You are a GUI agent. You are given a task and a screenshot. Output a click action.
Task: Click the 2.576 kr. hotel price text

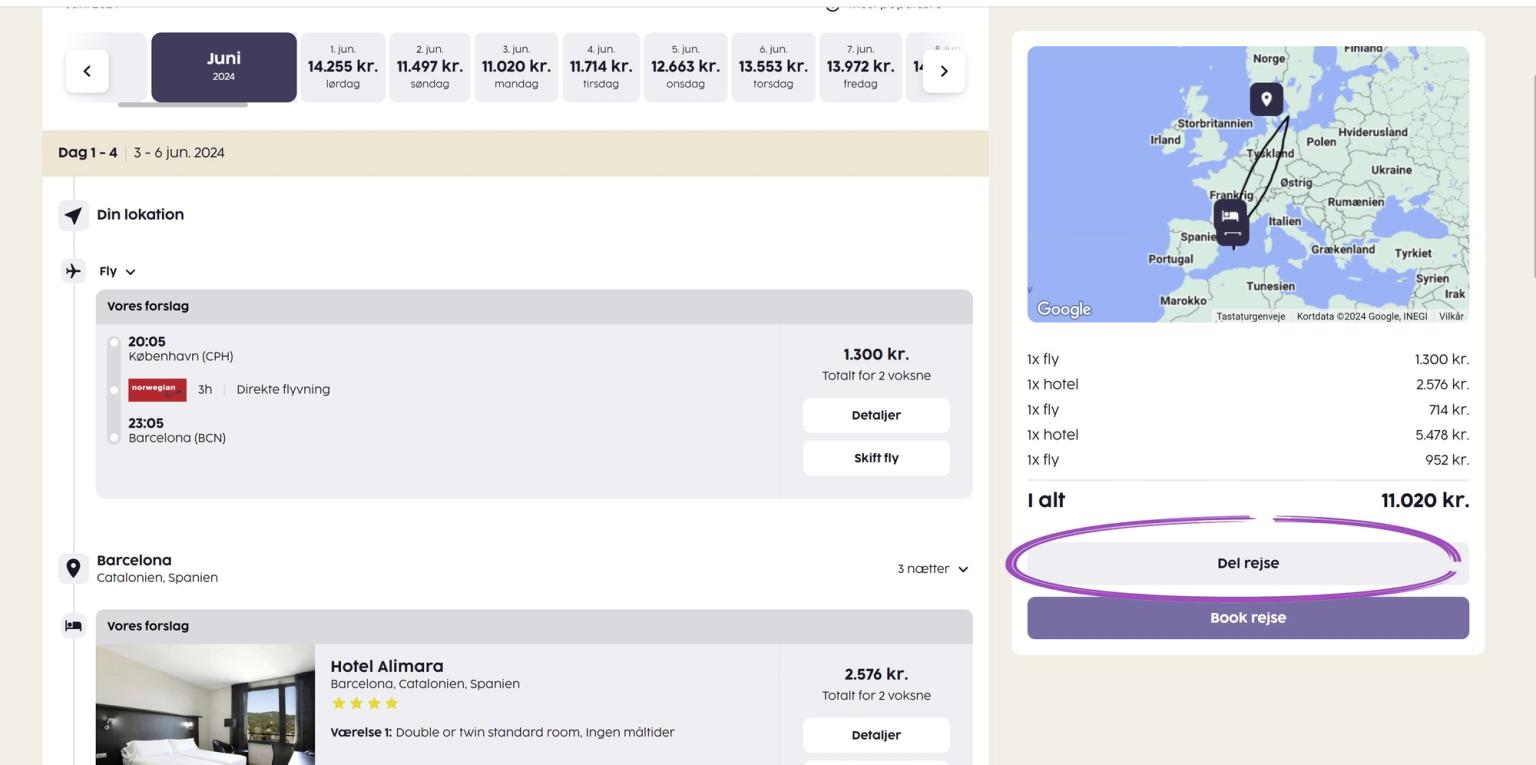(876, 674)
